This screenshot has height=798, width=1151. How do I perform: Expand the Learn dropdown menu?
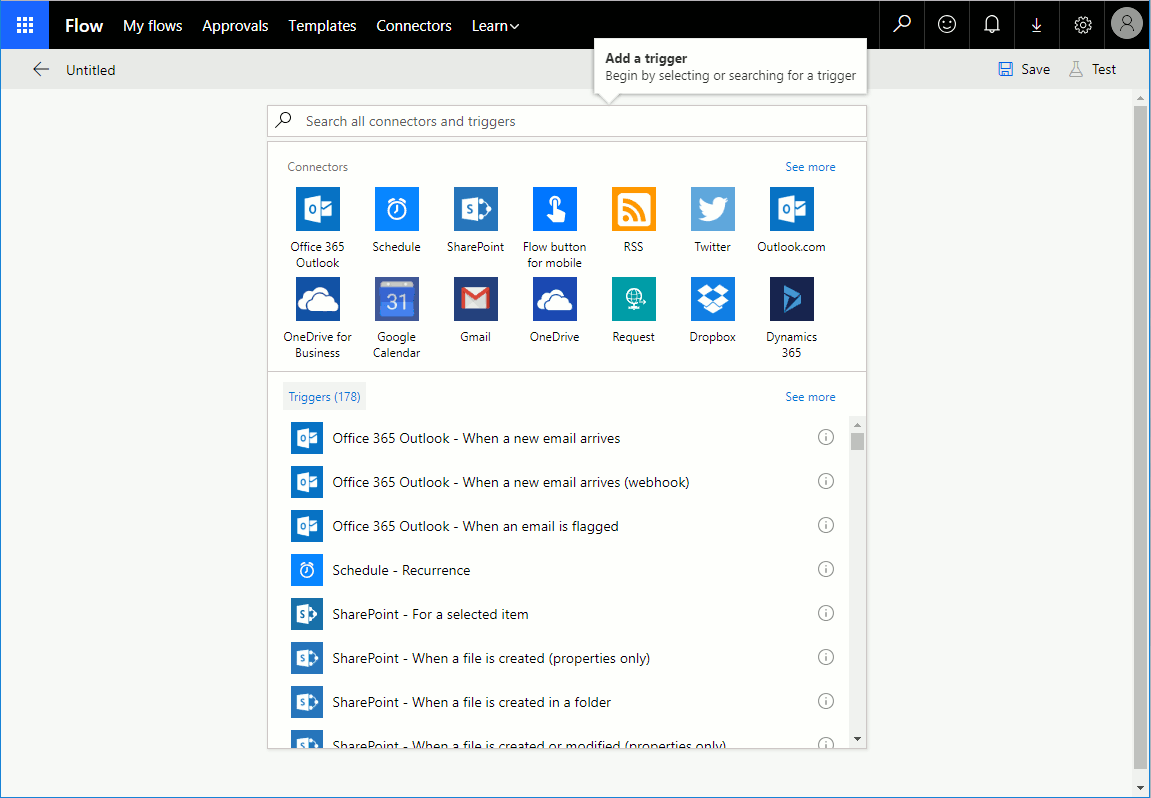pyautogui.click(x=495, y=26)
